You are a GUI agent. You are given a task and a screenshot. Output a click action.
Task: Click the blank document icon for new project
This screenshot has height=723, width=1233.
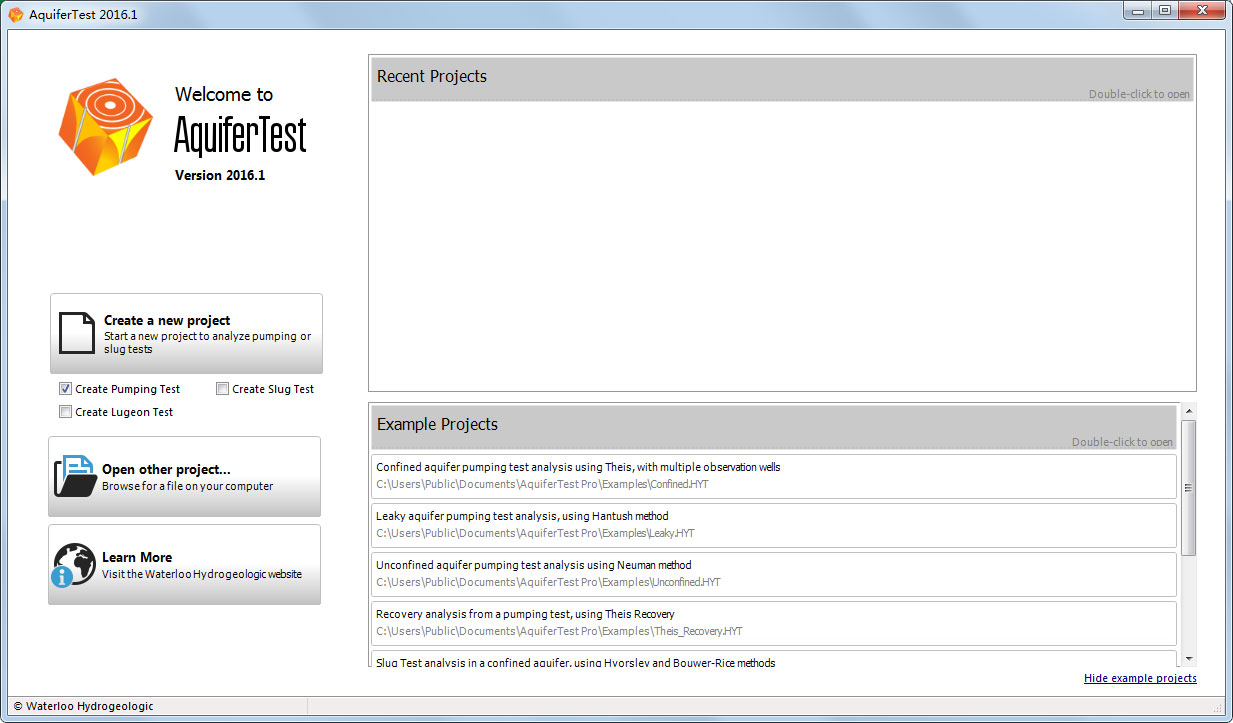[x=77, y=333]
